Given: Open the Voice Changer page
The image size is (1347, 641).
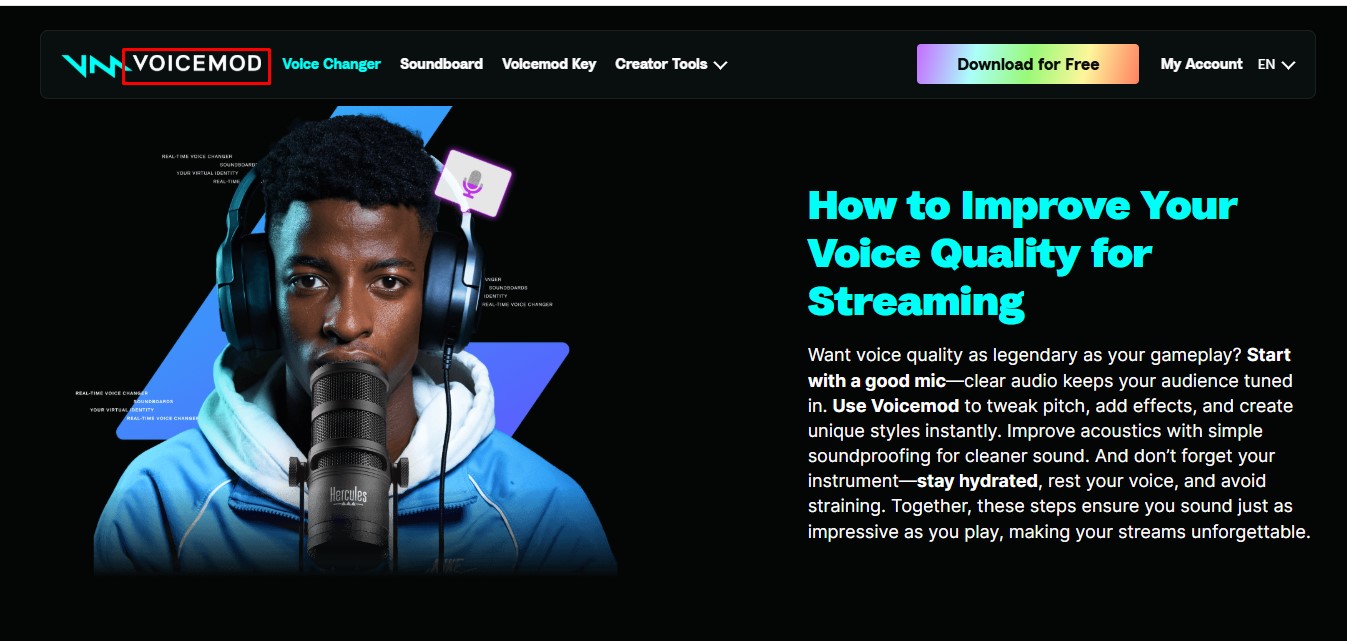Looking at the screenshot, I should 331,64.
